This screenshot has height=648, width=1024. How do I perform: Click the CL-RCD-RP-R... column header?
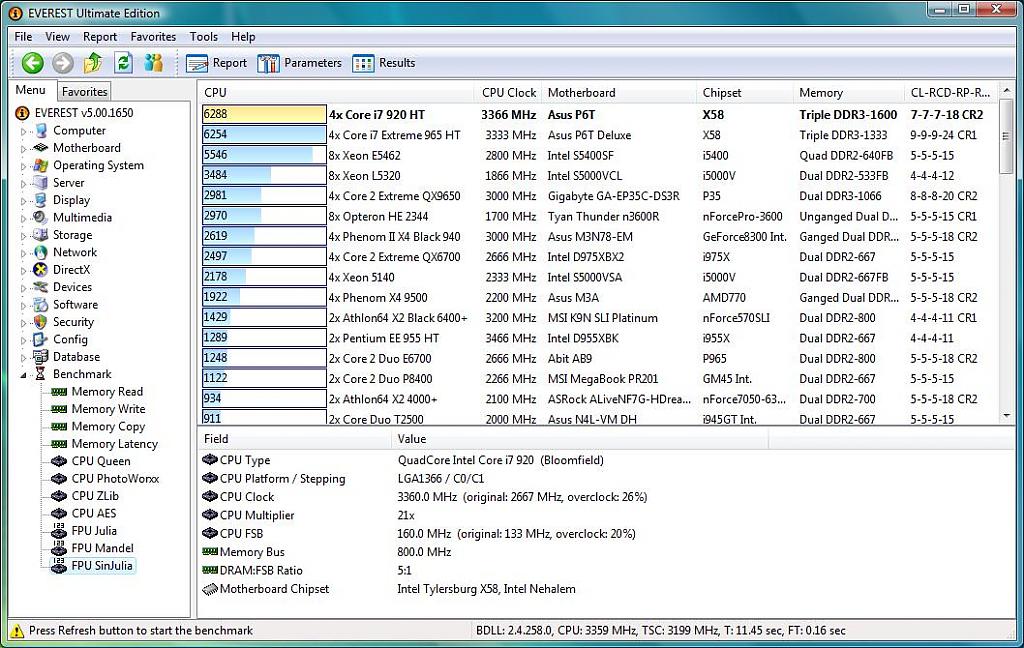pyautogui.click(x=950, y=93)
